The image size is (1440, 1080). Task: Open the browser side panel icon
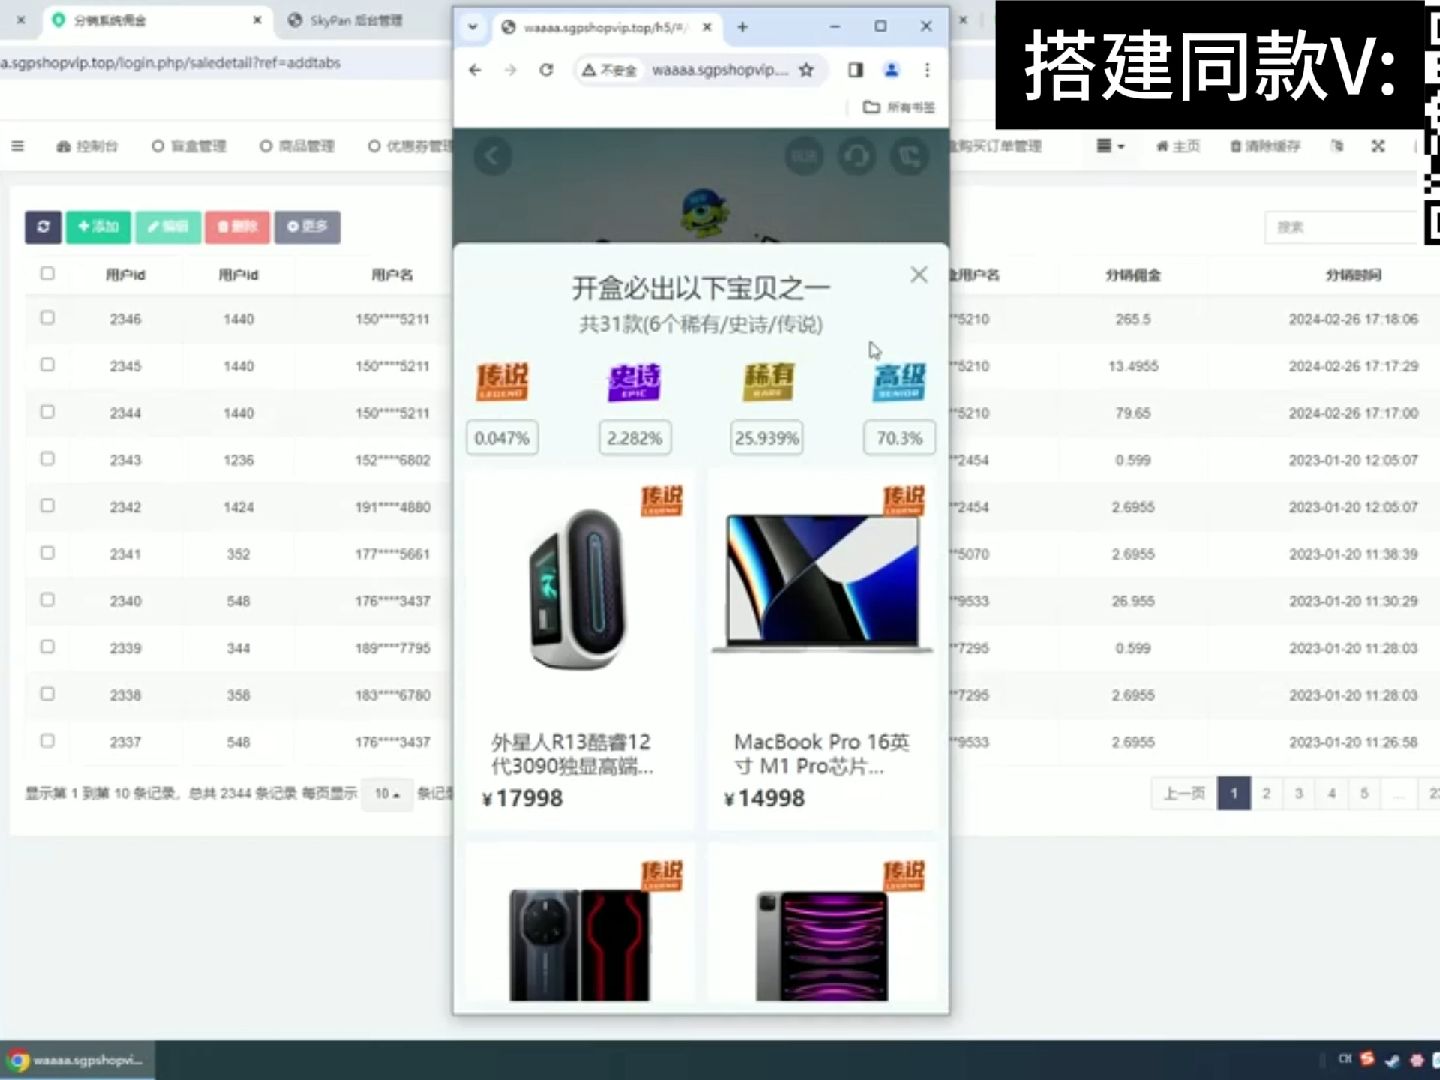tap(855, 70)
